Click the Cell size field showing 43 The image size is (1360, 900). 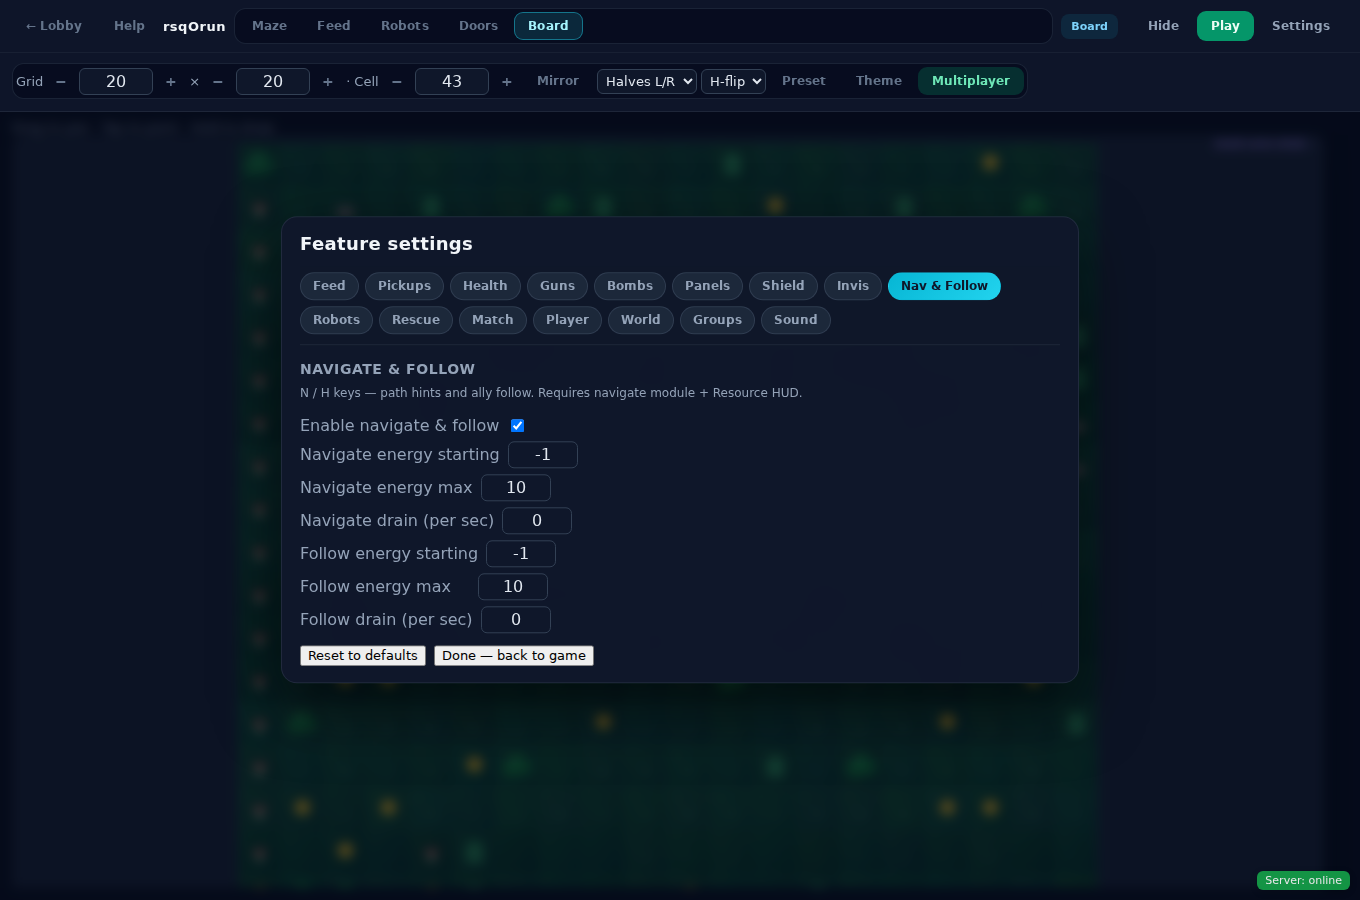click(x=452, y=82)
